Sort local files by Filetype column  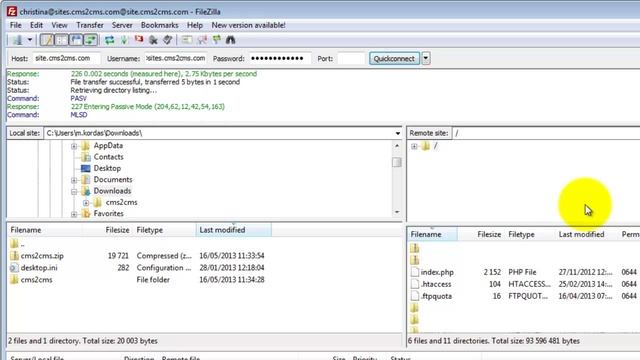point(164,230)
